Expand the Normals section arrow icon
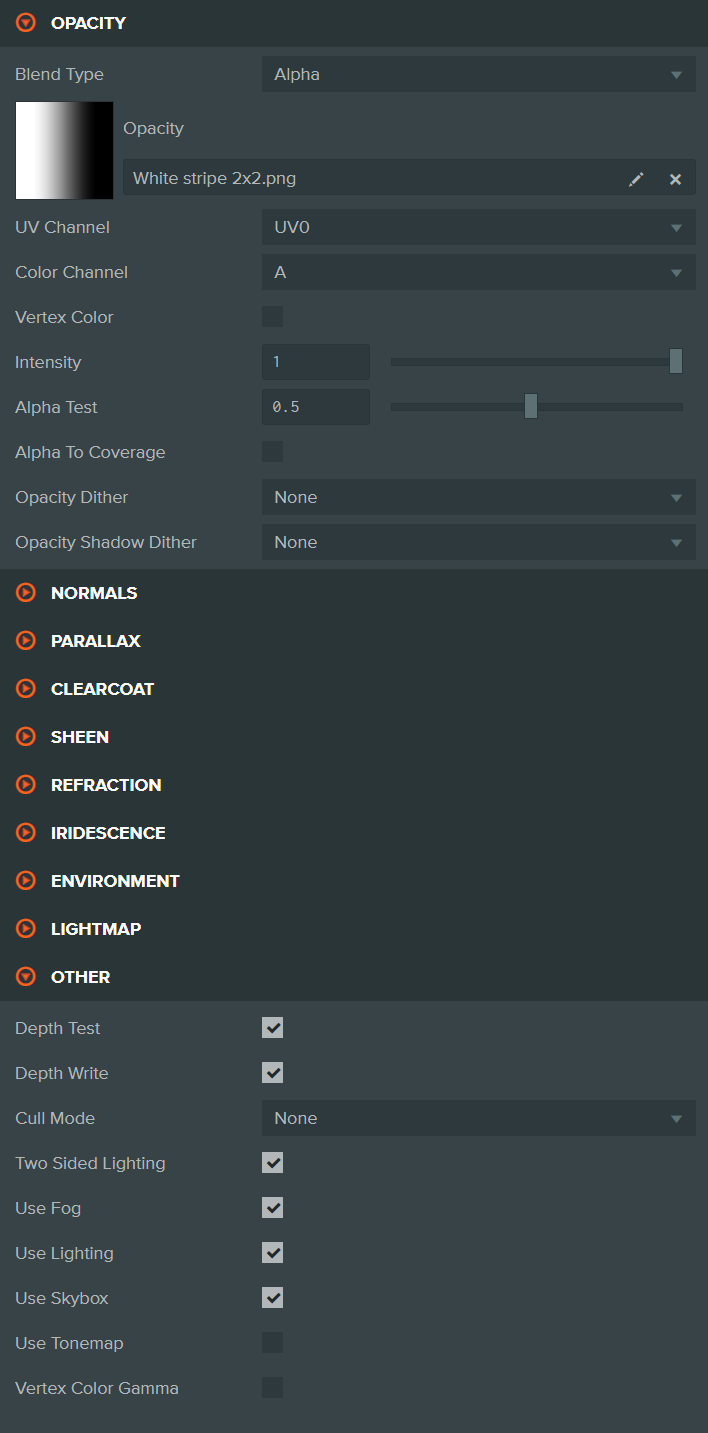The image size is (708, 1433). [x=26, y=593]
